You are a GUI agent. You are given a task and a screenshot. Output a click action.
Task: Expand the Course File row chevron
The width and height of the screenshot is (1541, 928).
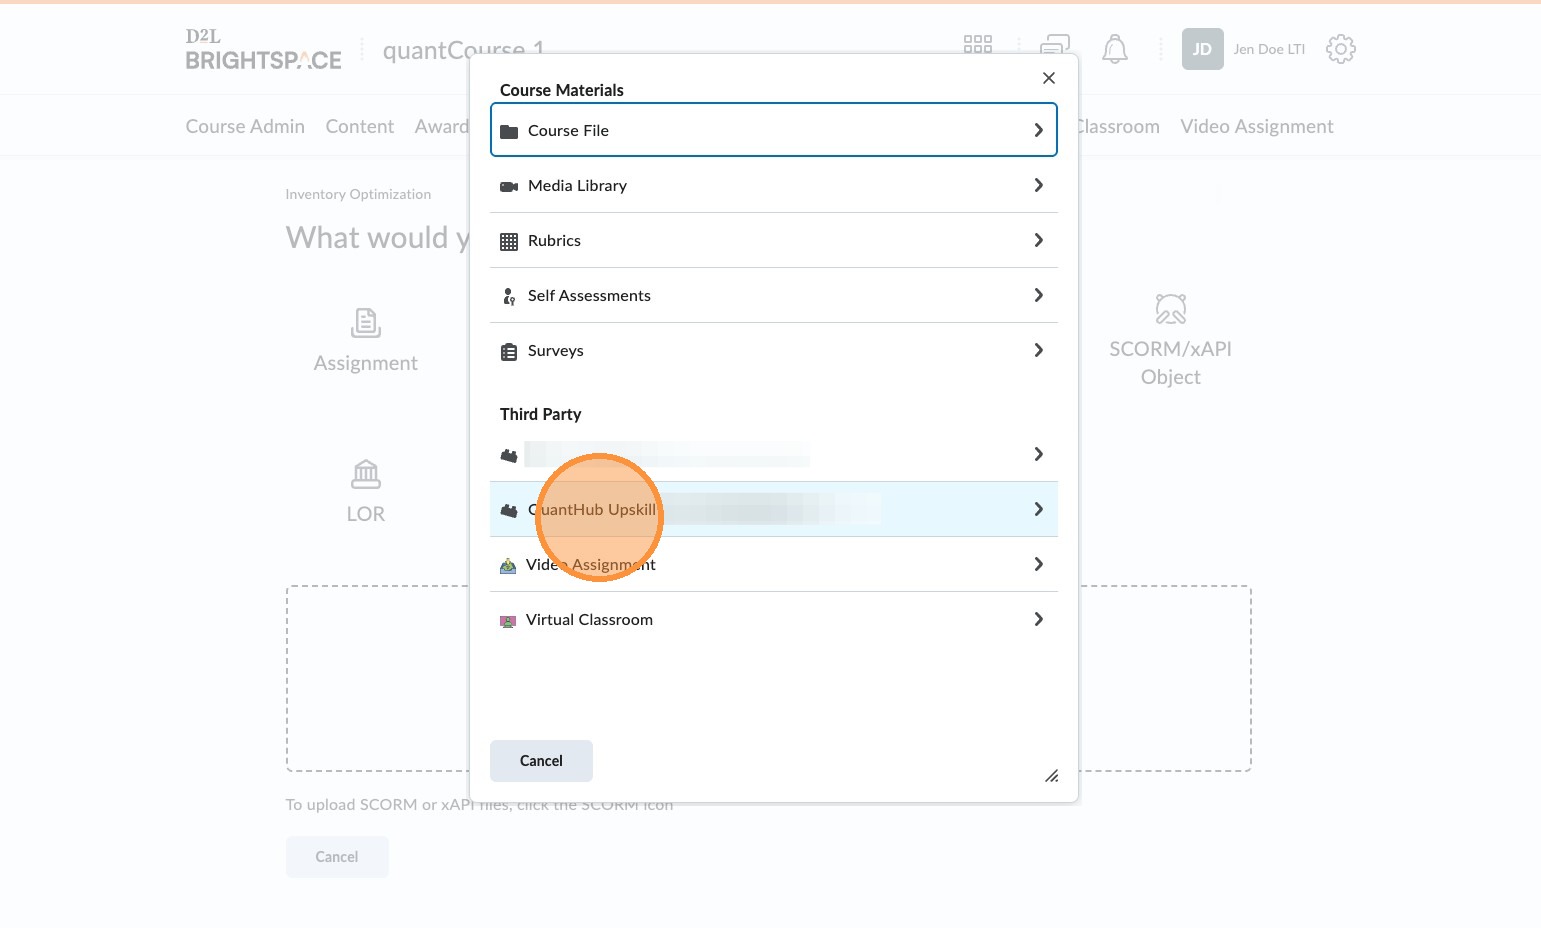(x=1038, y=130)
